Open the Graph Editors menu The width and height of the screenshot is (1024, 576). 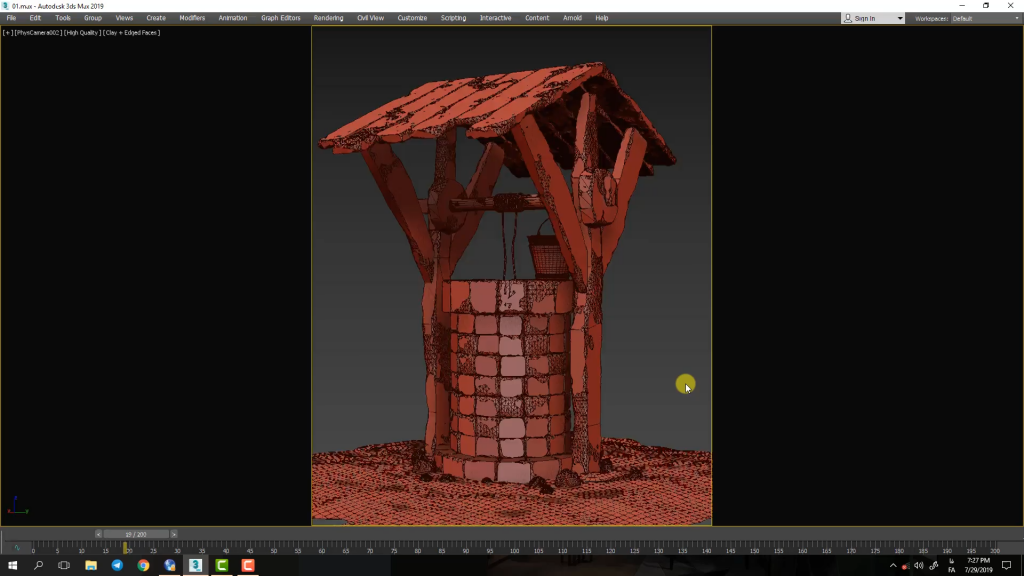click(x=280, y=18)
